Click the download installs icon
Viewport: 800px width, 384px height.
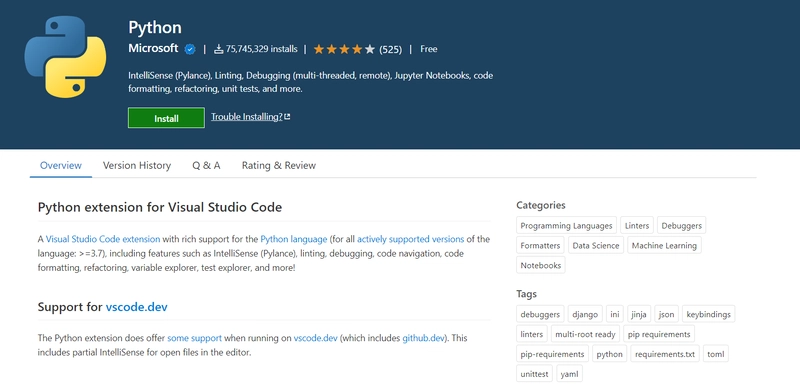218,49
